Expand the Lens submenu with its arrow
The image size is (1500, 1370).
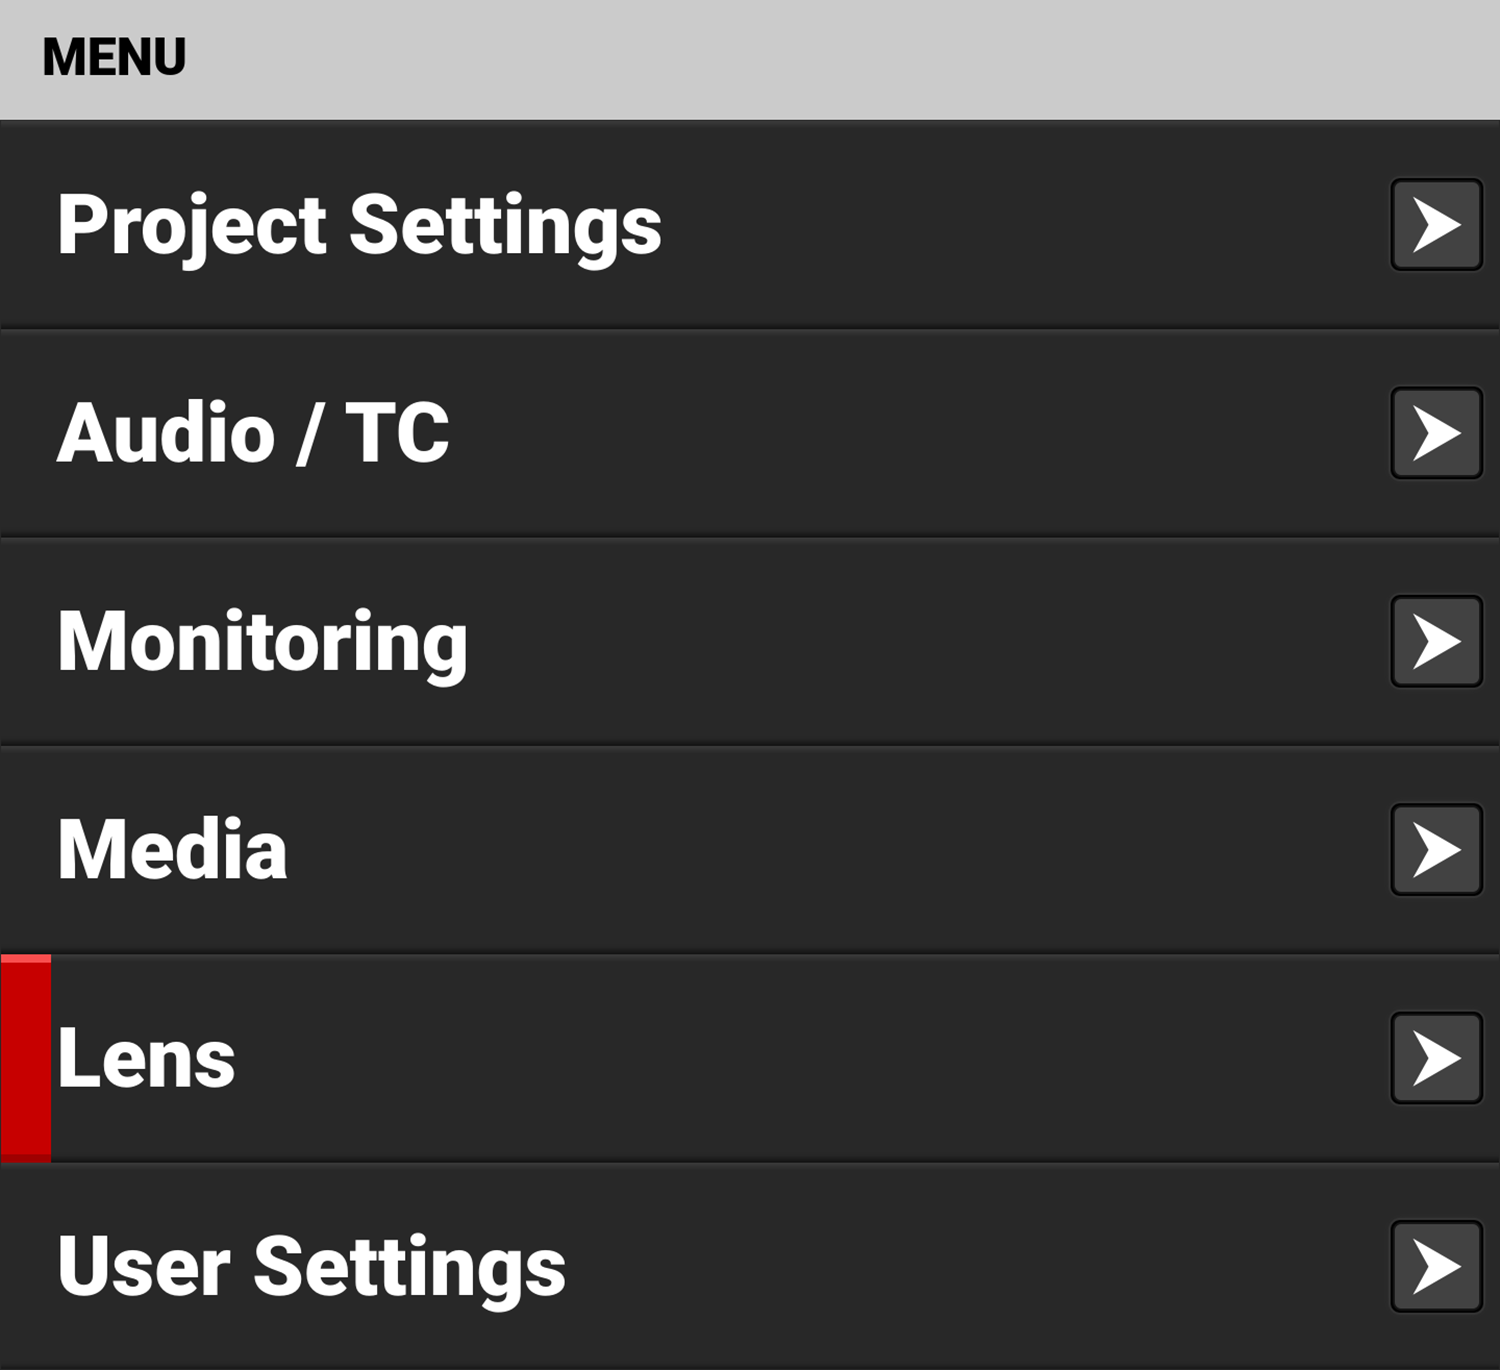[x=1436, y=1058]
